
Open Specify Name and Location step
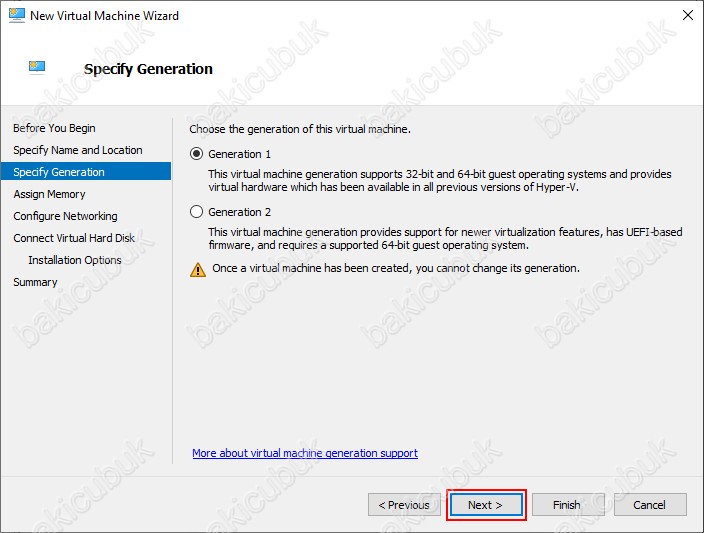click(78, 150)
